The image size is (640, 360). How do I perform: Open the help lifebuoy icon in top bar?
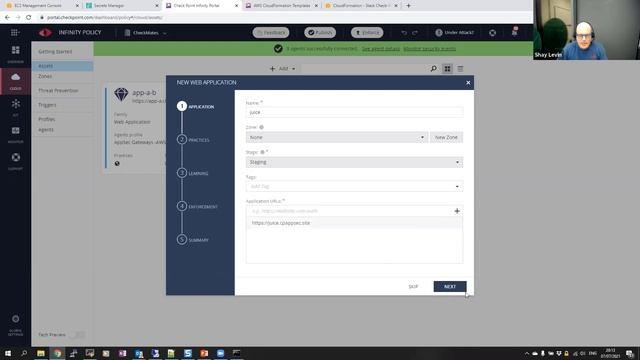(x=493, y=33)
